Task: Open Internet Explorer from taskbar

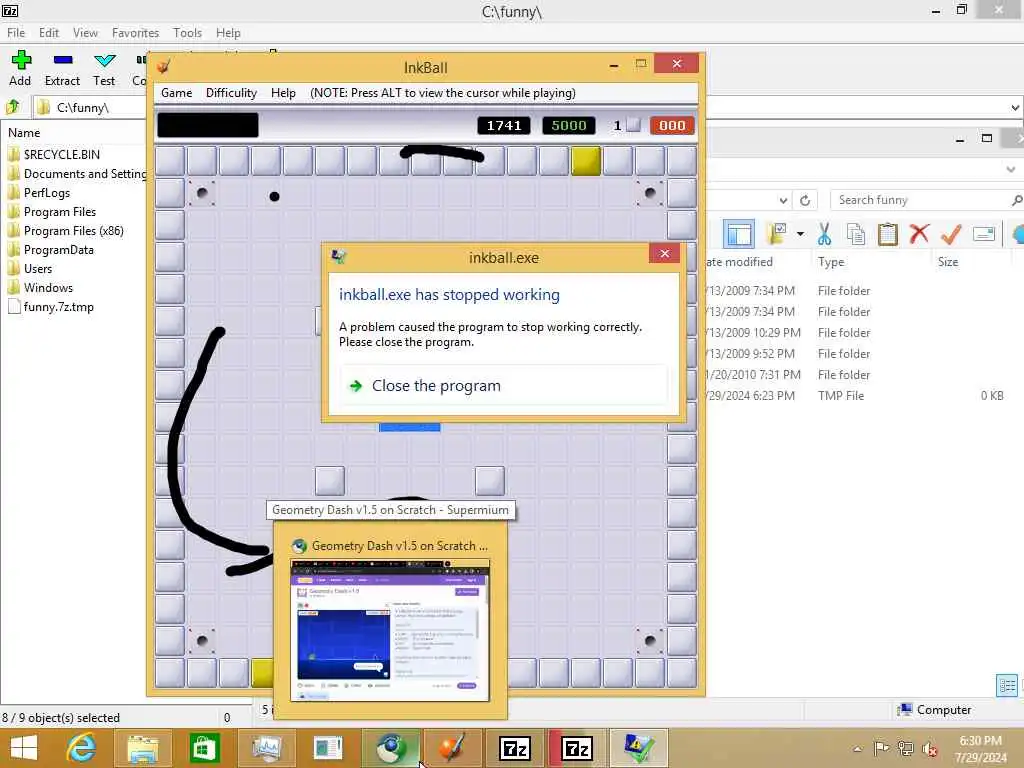Action: tap(81, 748)
